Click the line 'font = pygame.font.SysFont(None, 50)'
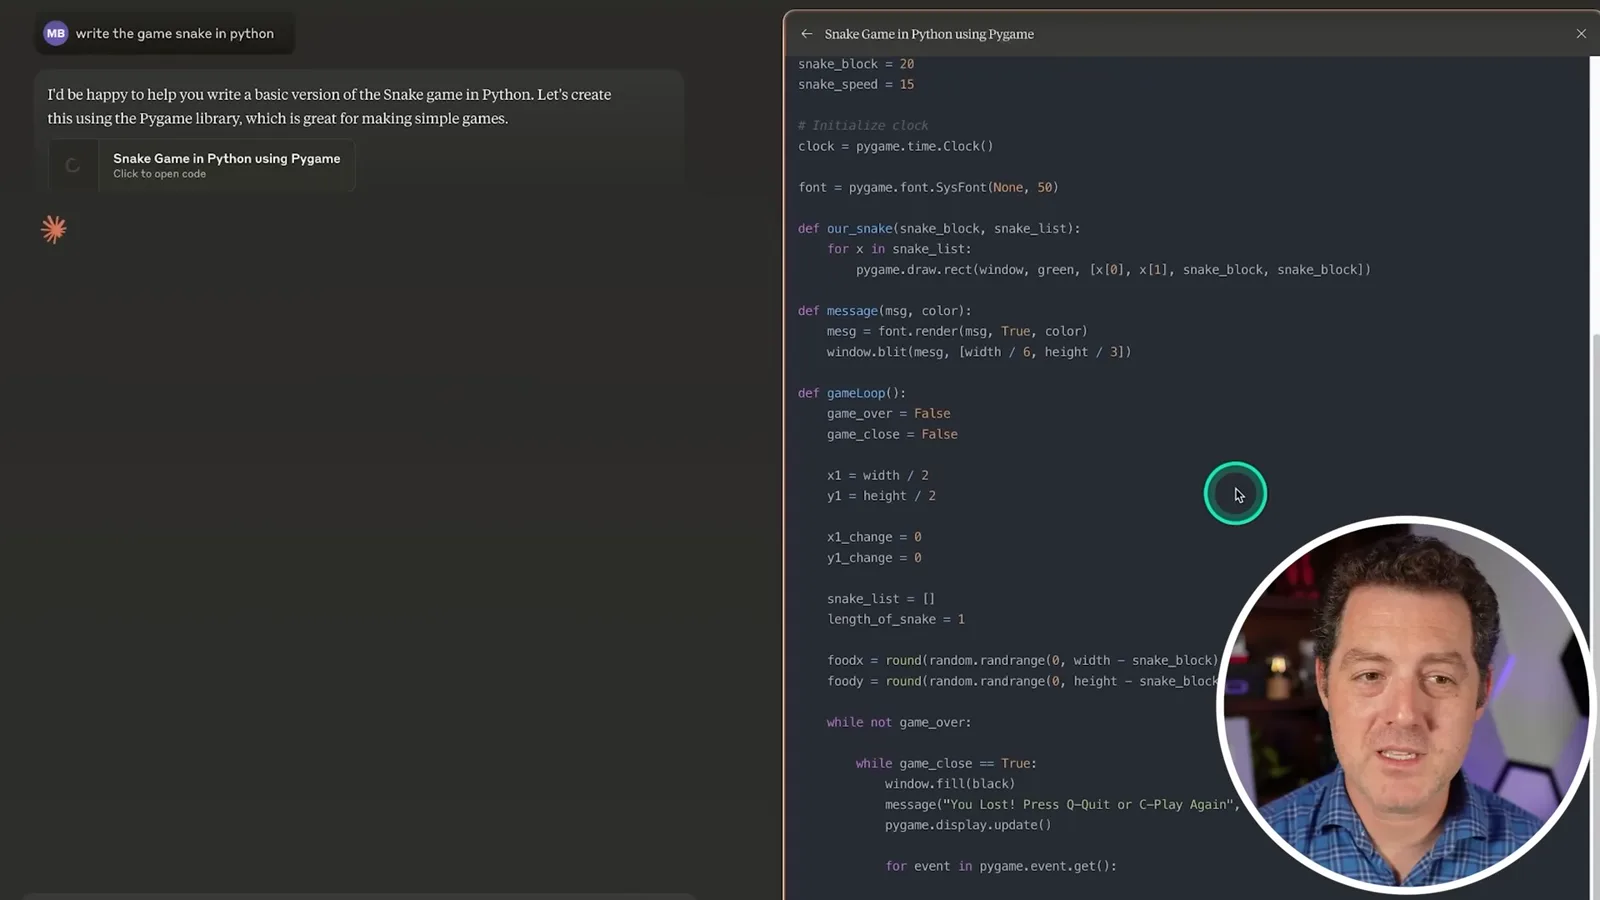This screenshot has height=900, width=1600. click(x=928, y=187)
